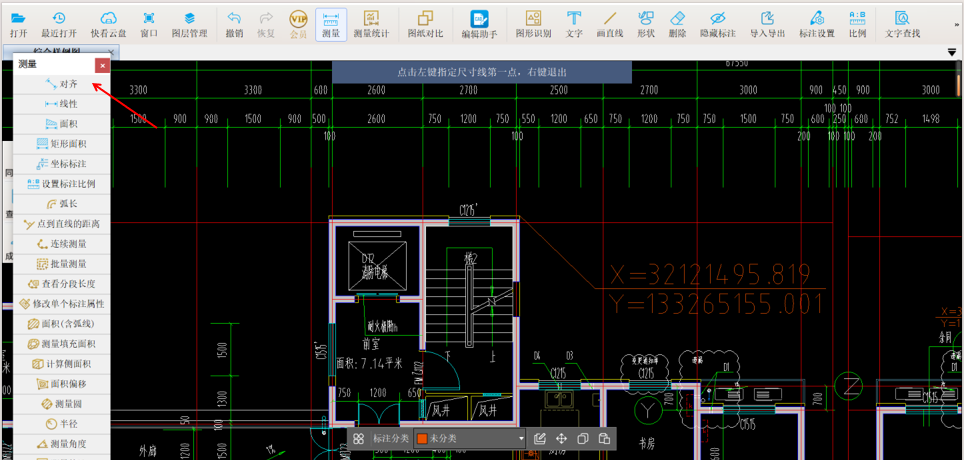
Task: Undo with the 撤销 button
Action: (x=234, y=25)
